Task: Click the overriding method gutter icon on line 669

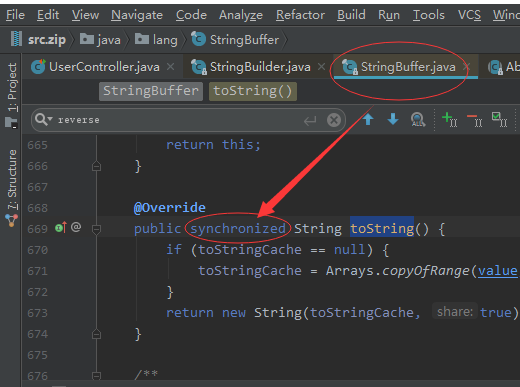Action: pos(61,228)
